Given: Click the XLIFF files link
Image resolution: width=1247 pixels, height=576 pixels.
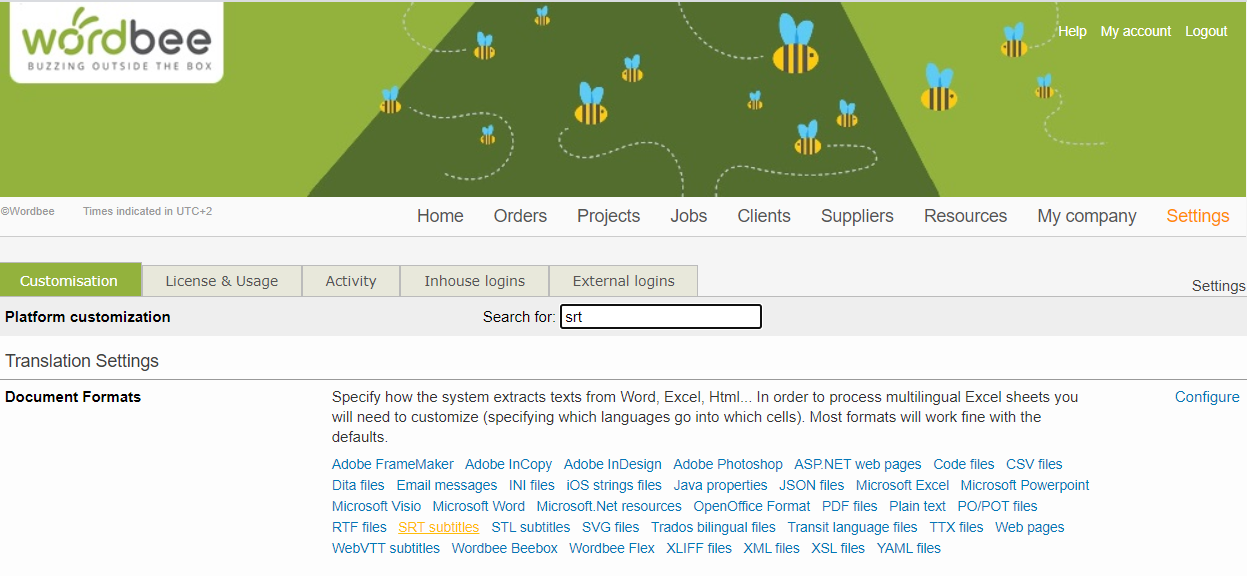Looking at the screenshot, I should click(698, 548).
